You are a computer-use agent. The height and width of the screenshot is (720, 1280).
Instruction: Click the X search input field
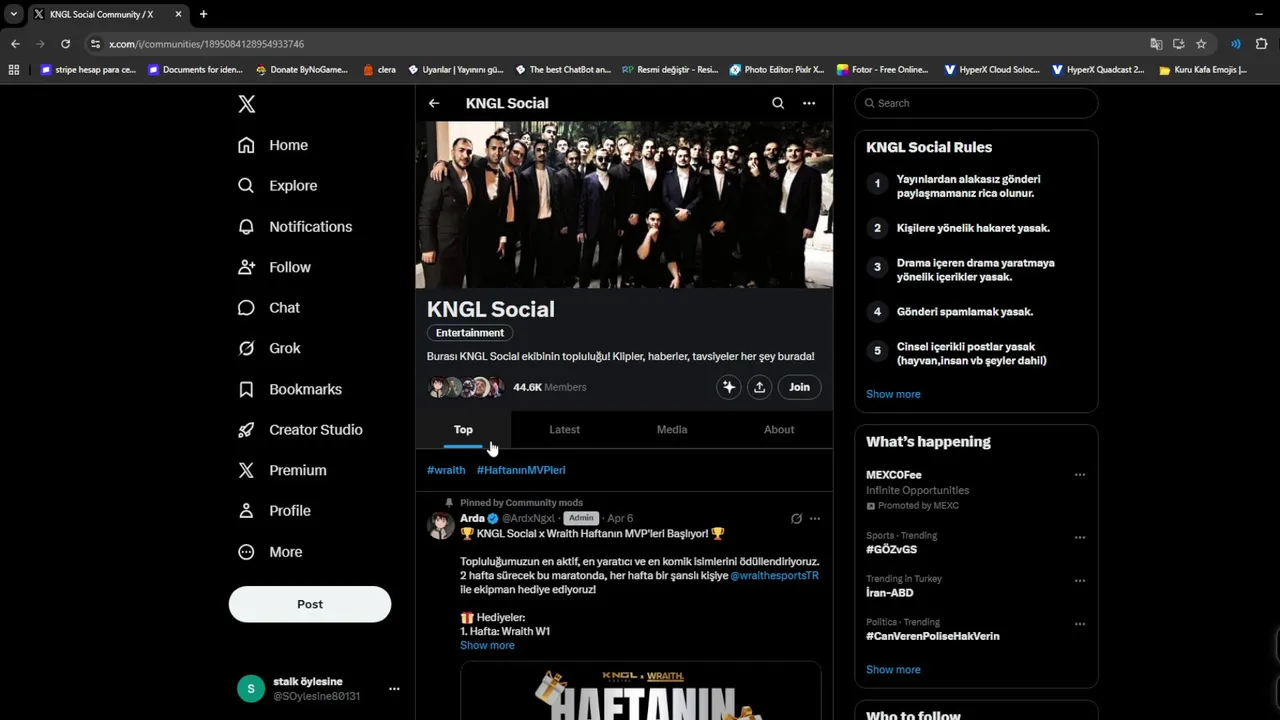click(976, 103)
